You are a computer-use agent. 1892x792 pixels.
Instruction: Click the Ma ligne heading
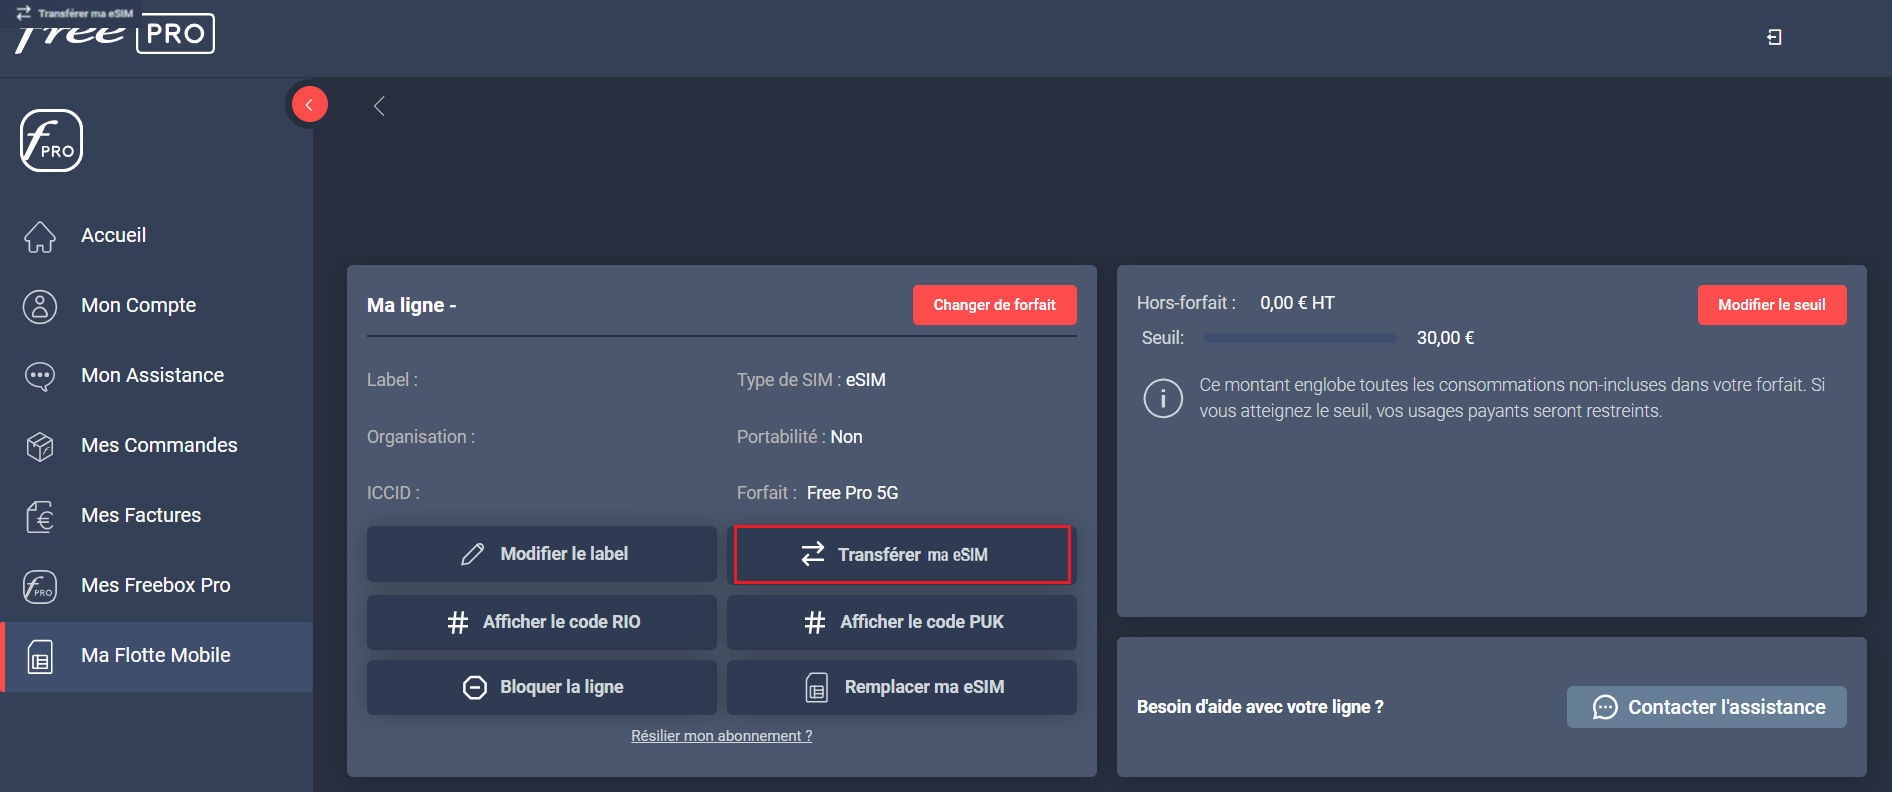(x=412, y=305)
